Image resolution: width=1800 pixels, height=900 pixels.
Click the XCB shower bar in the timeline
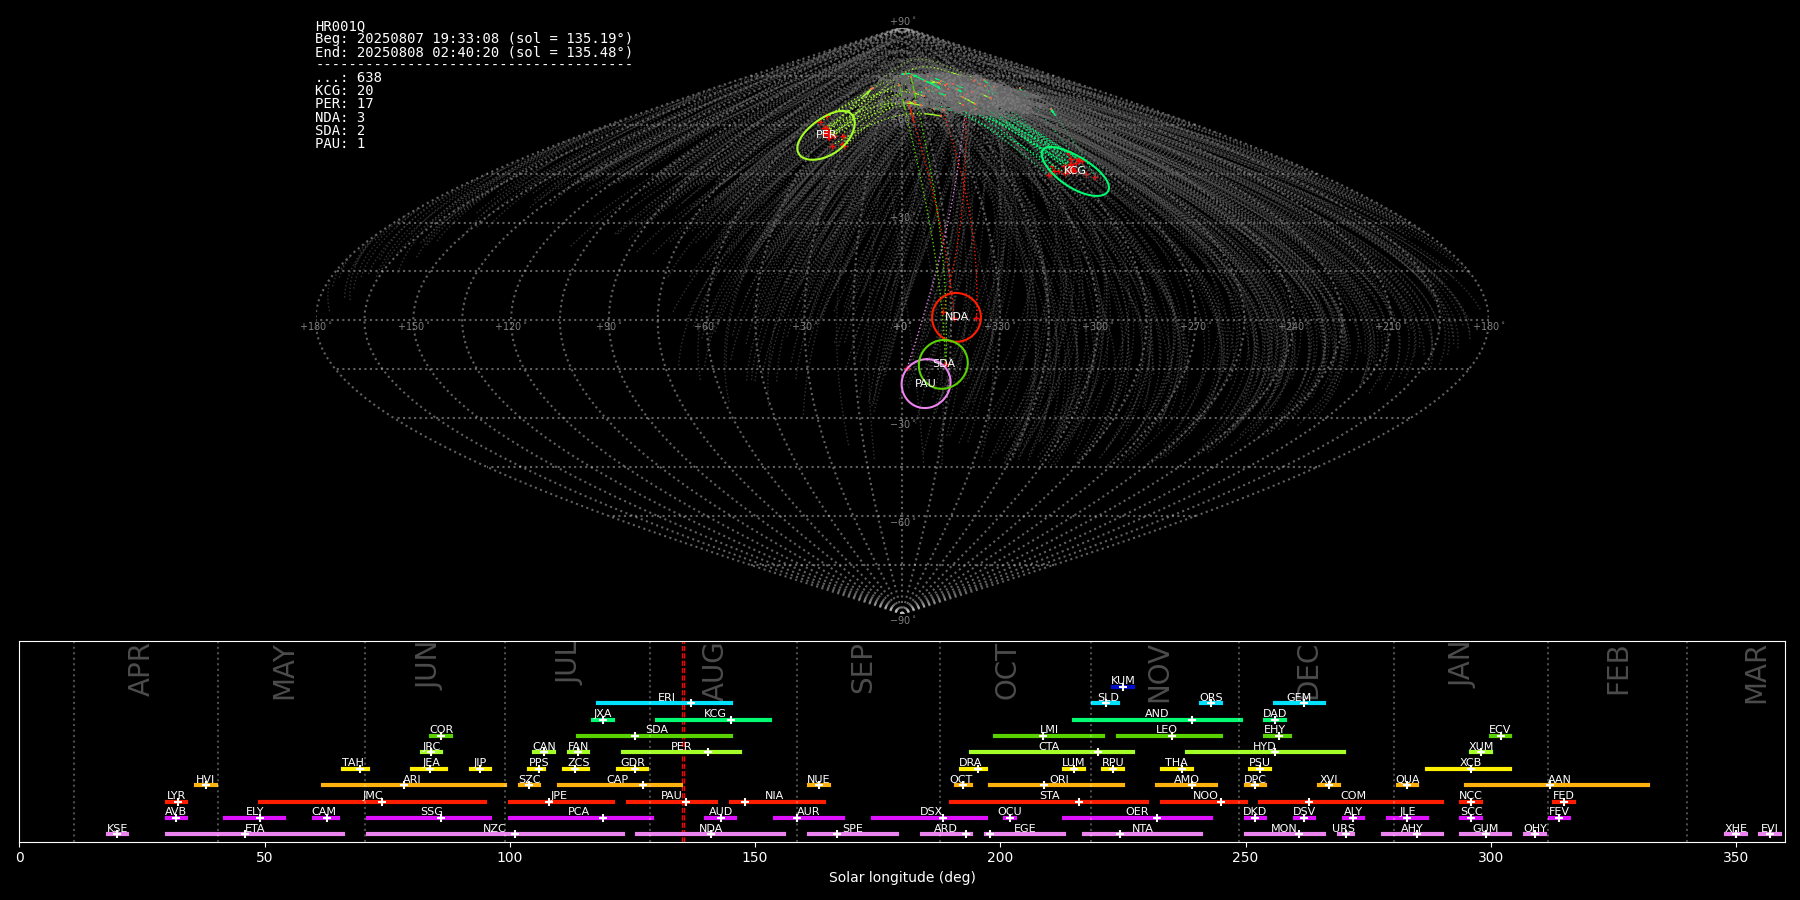click(1468, 769)
